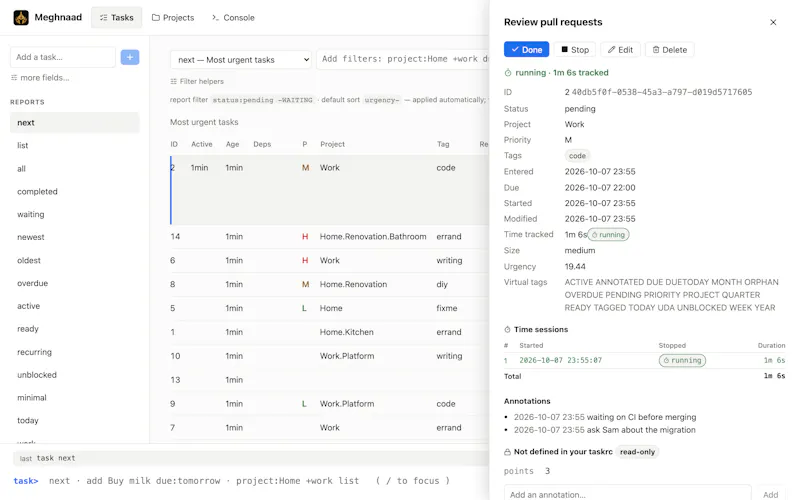Click the Time sessions clock icon
The width and height of the screenshot is (800, 500).
507,330
